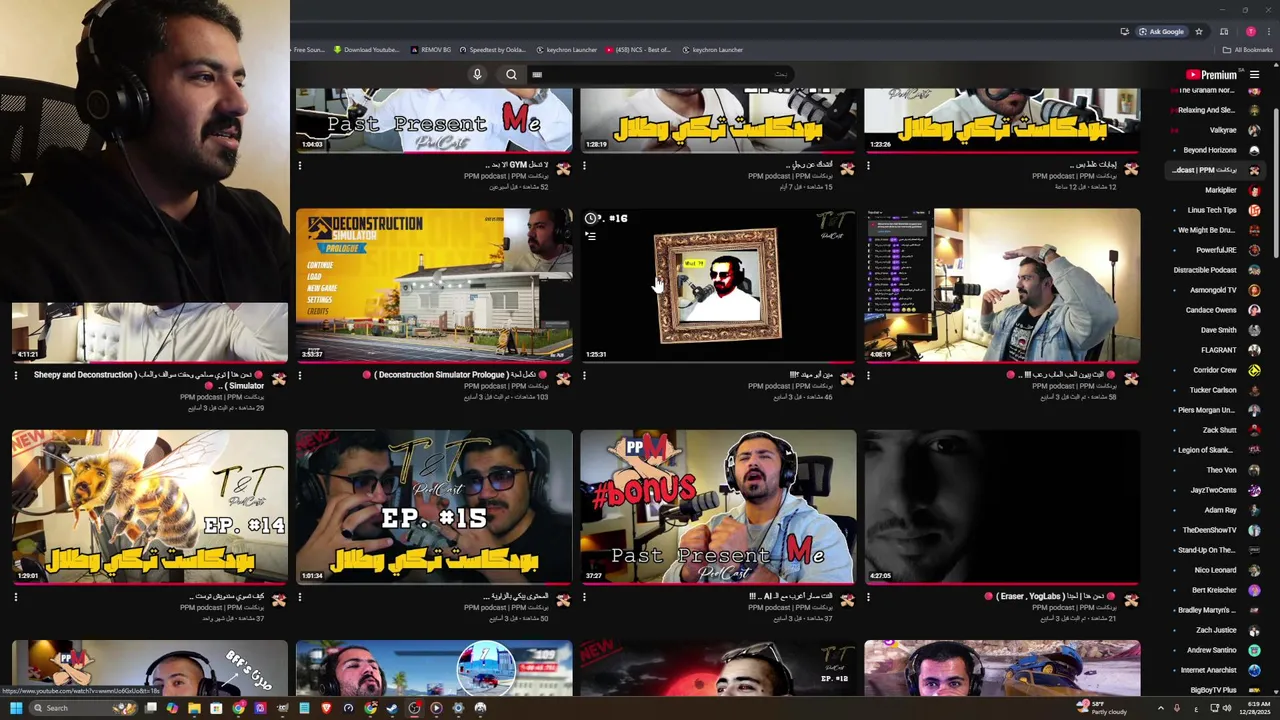Viewport: 1280px width, 720px height.
Task: Open taskbar weather widget Partly cloudy
Action: 1101,708
